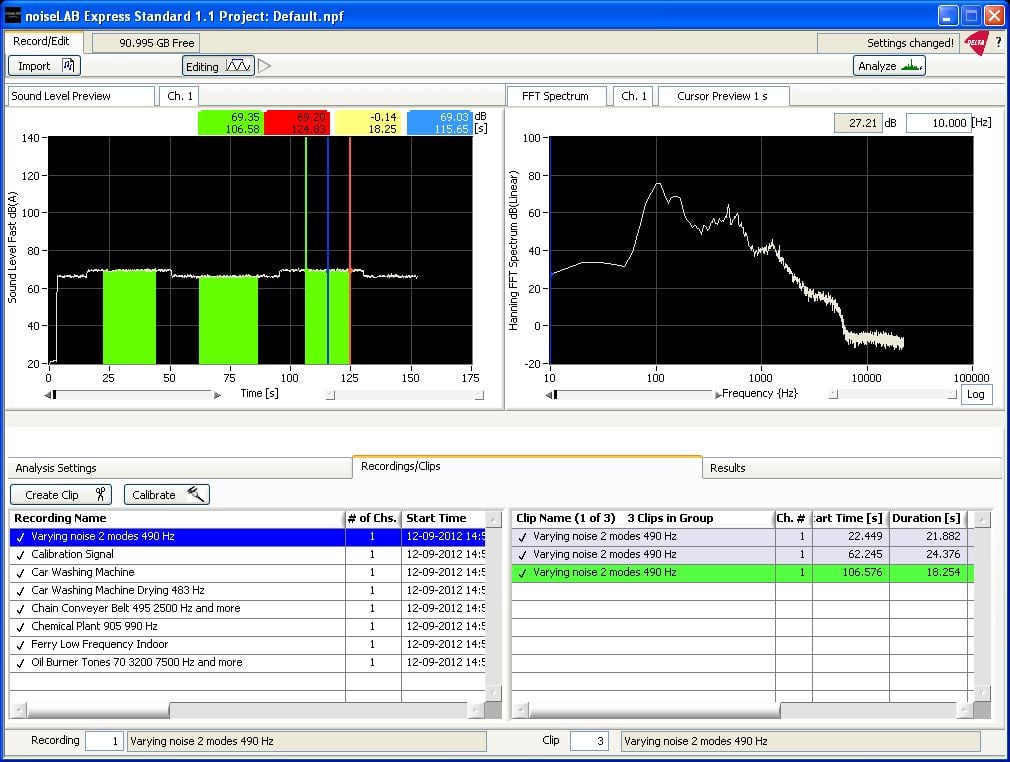
Task: Uncheck the green highlighted clip row
Action: click(522, 573)
